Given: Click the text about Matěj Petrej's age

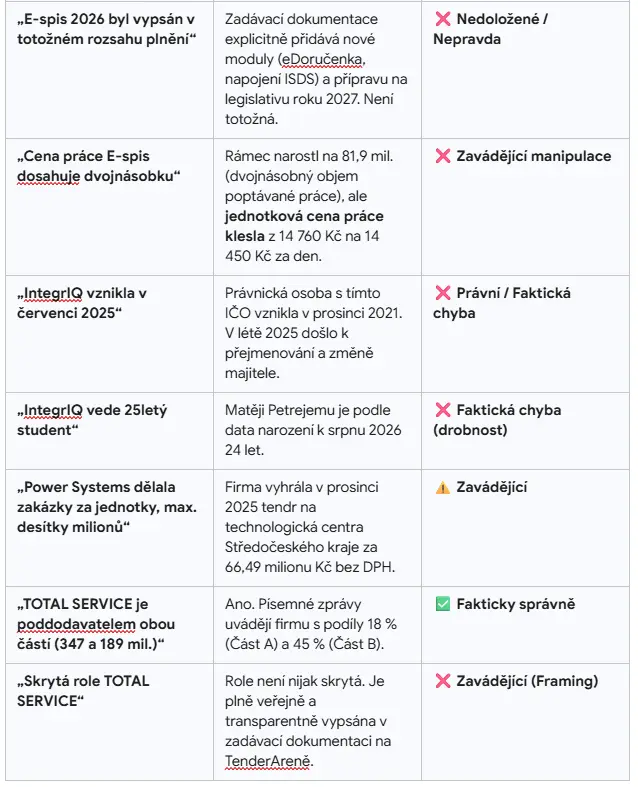Looking at the screenshot, I should [x=313, y=430].
